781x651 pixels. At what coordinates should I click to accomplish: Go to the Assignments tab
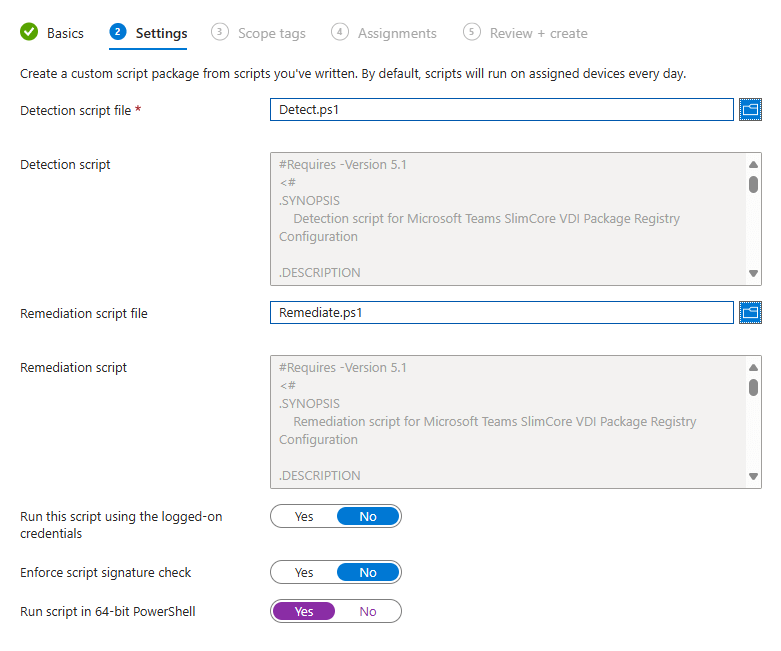pos(397,33)
